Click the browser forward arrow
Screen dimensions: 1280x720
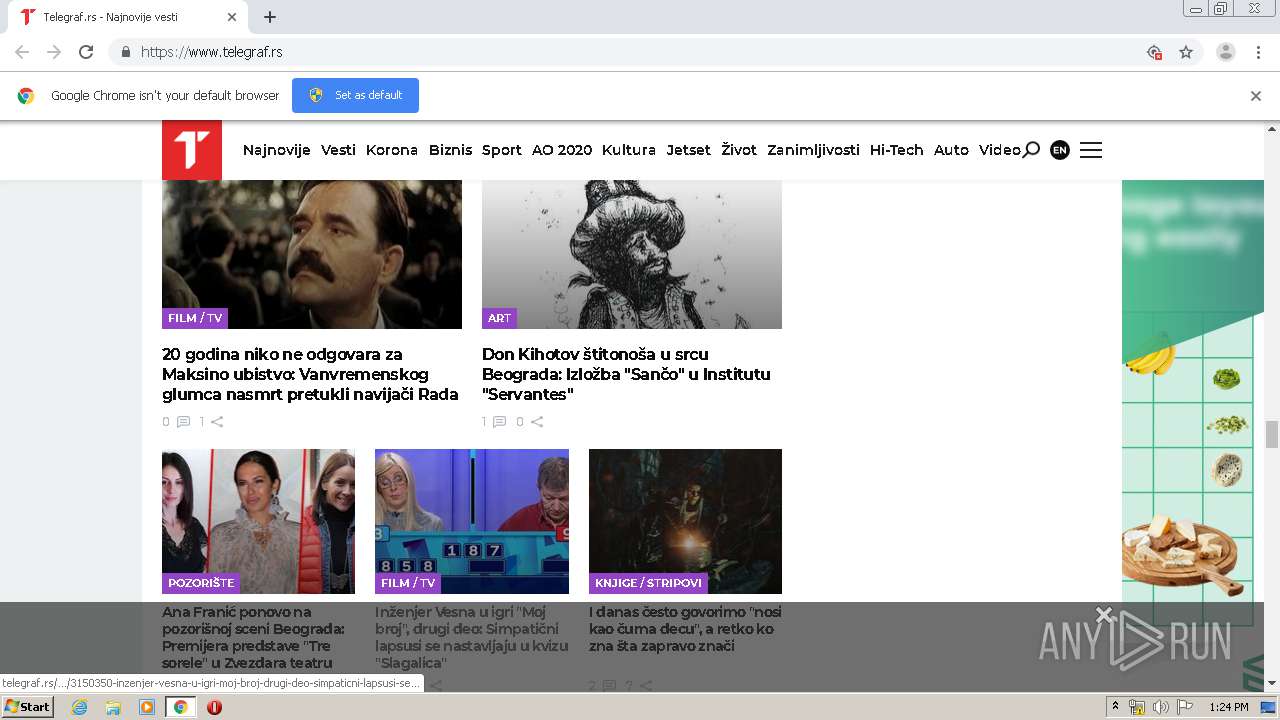(54, 52)
